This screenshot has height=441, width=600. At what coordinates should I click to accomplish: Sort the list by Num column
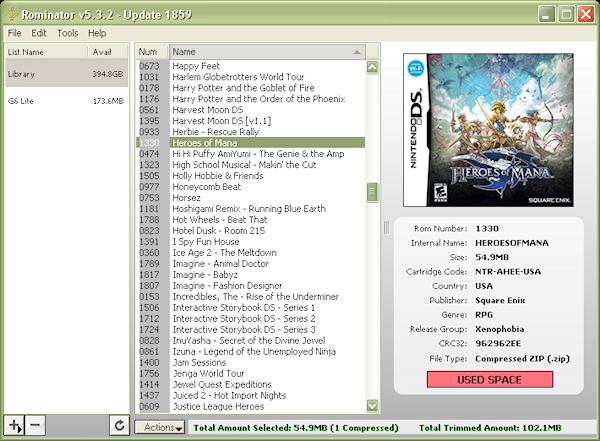(x=150, y=51)
